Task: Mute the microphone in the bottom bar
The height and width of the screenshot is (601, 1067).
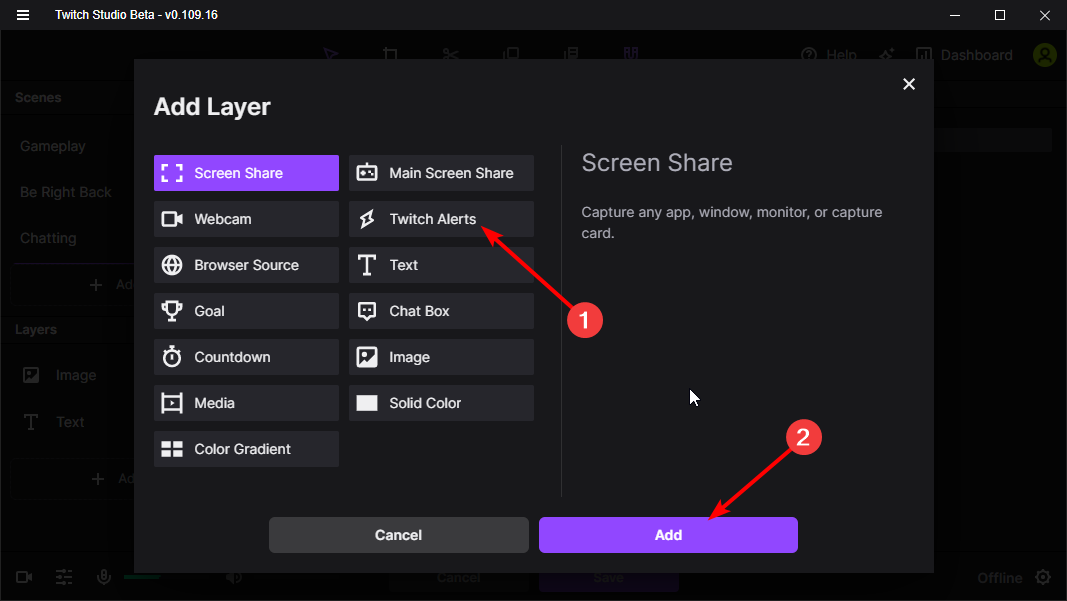Action: 104,577
